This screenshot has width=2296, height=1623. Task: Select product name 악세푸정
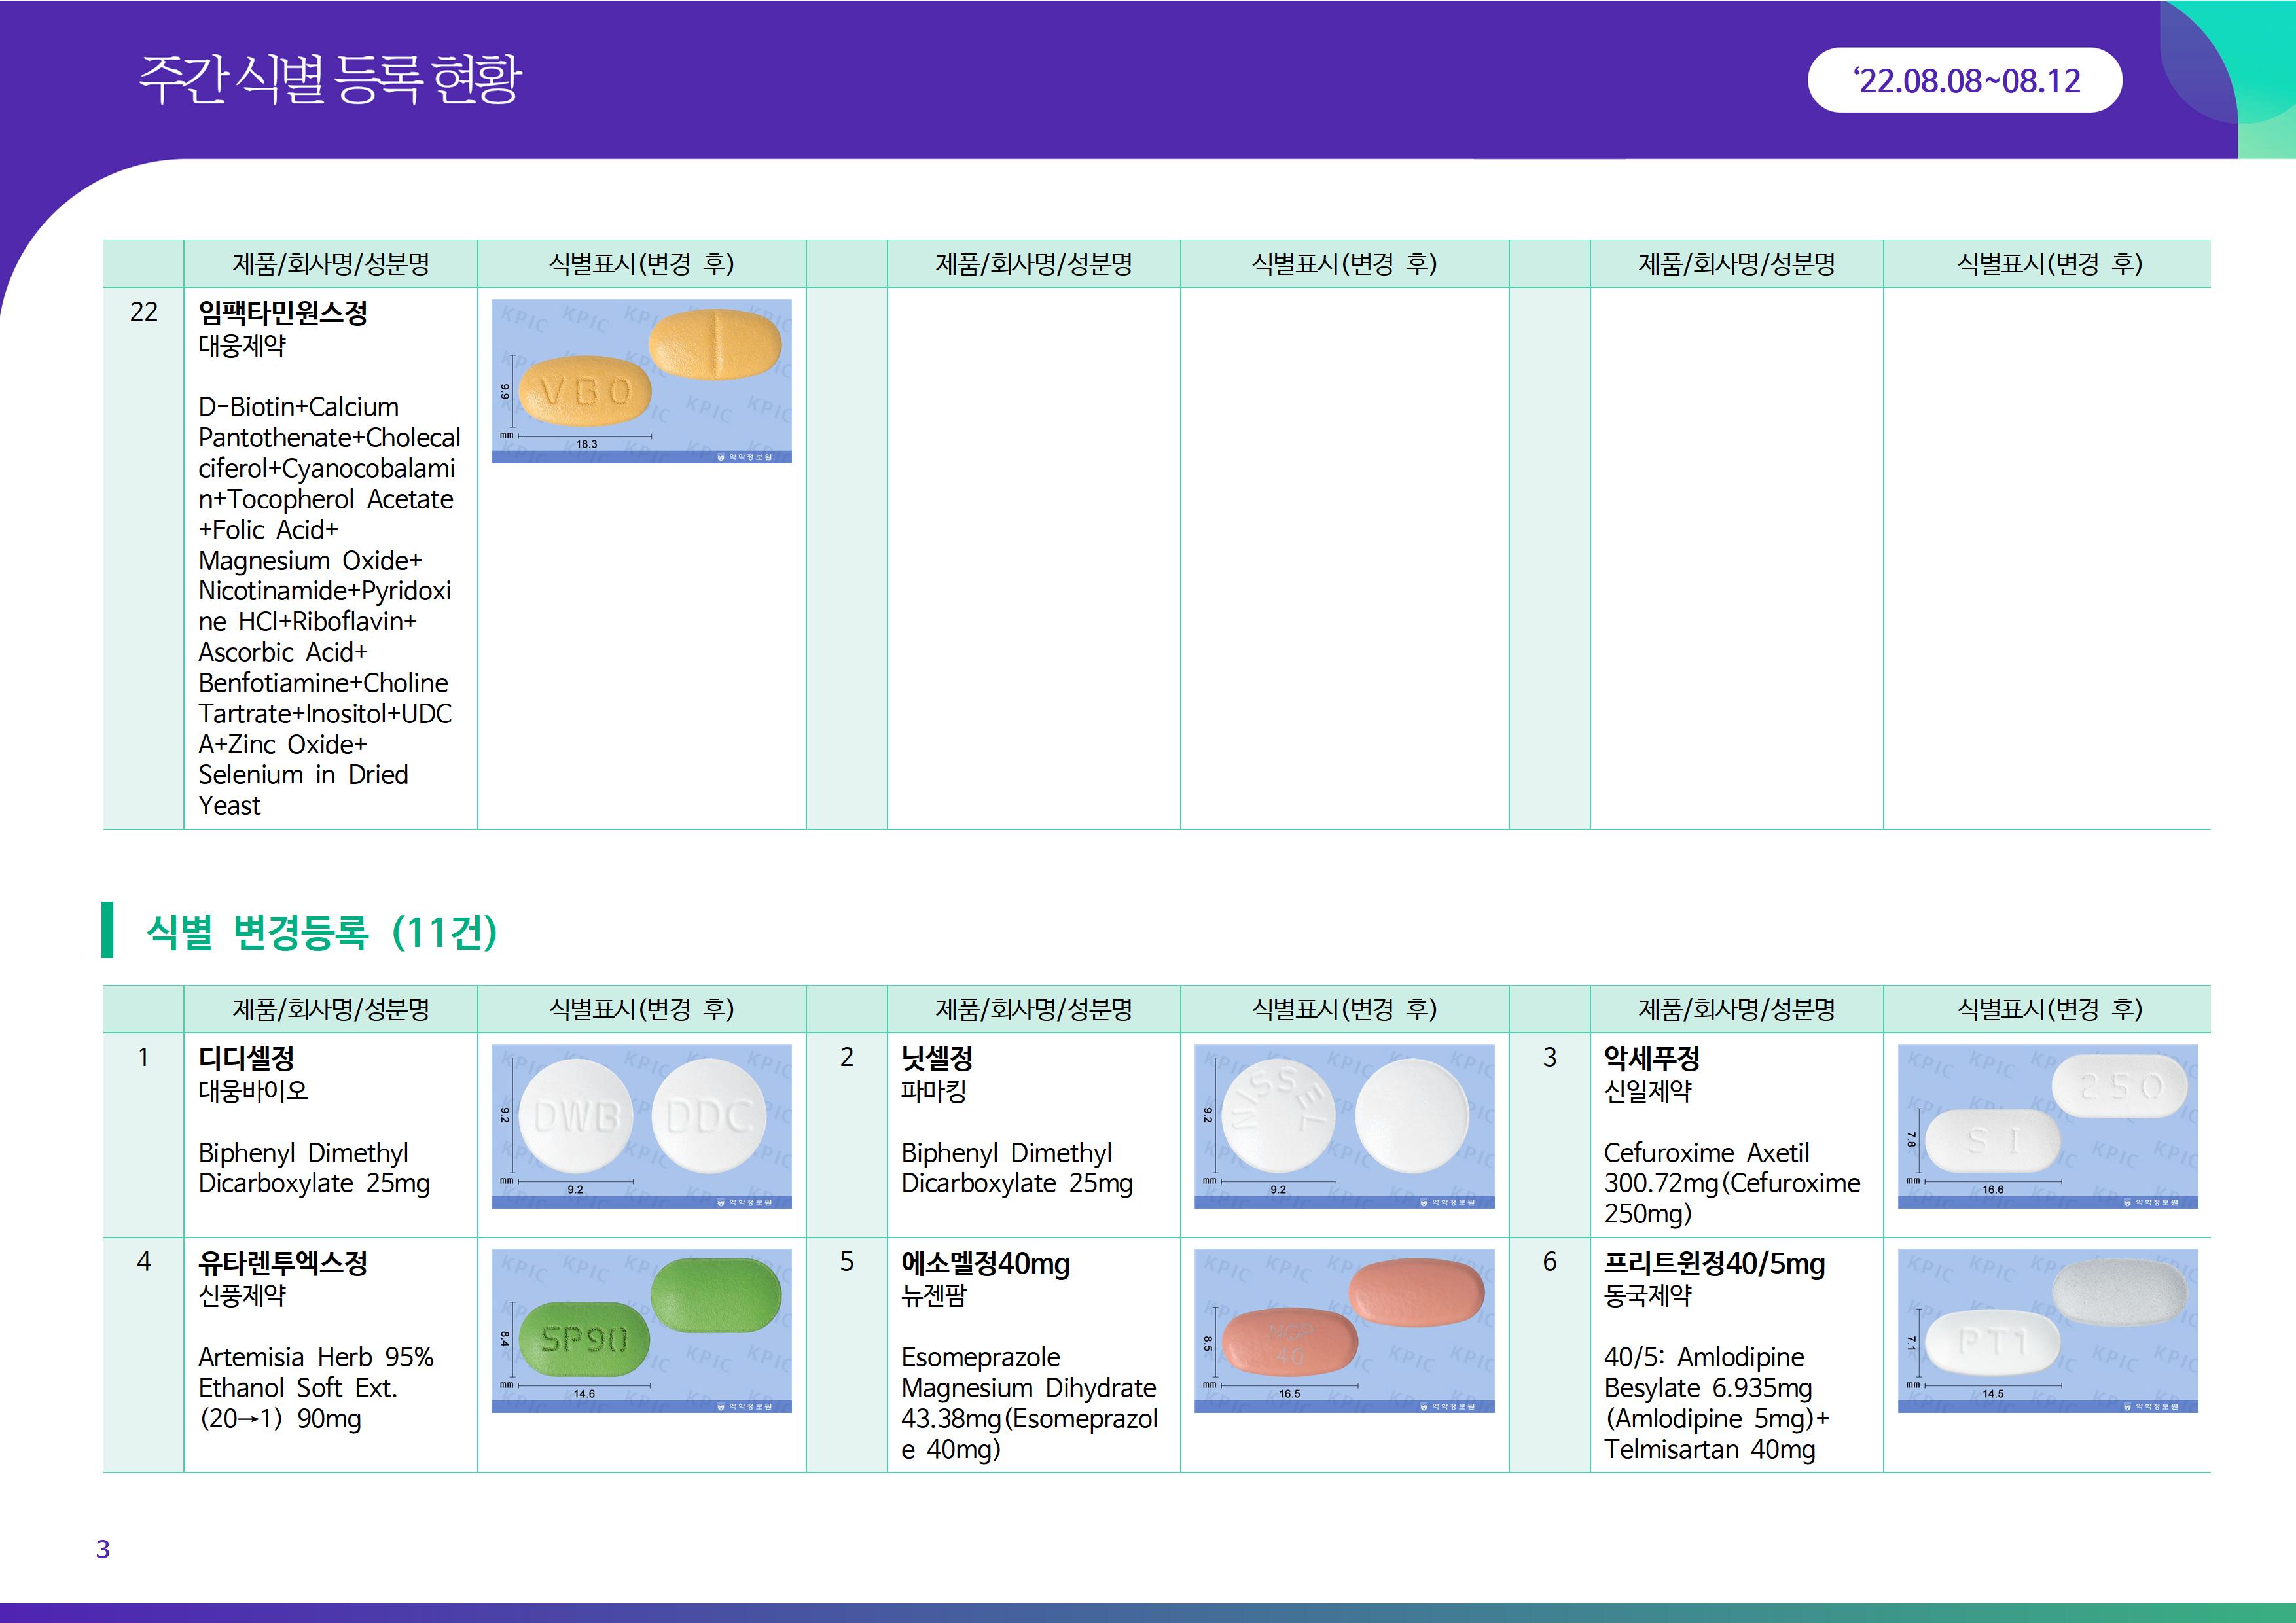1651,1058
